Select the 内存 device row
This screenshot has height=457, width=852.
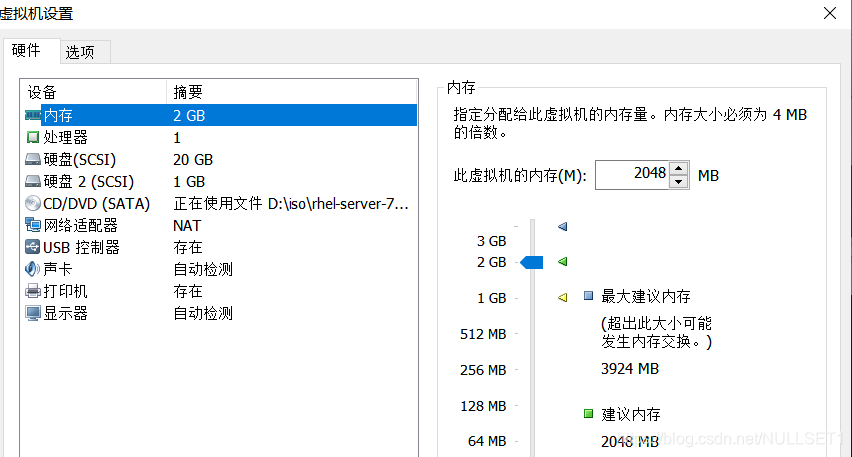tap(219, 115)
